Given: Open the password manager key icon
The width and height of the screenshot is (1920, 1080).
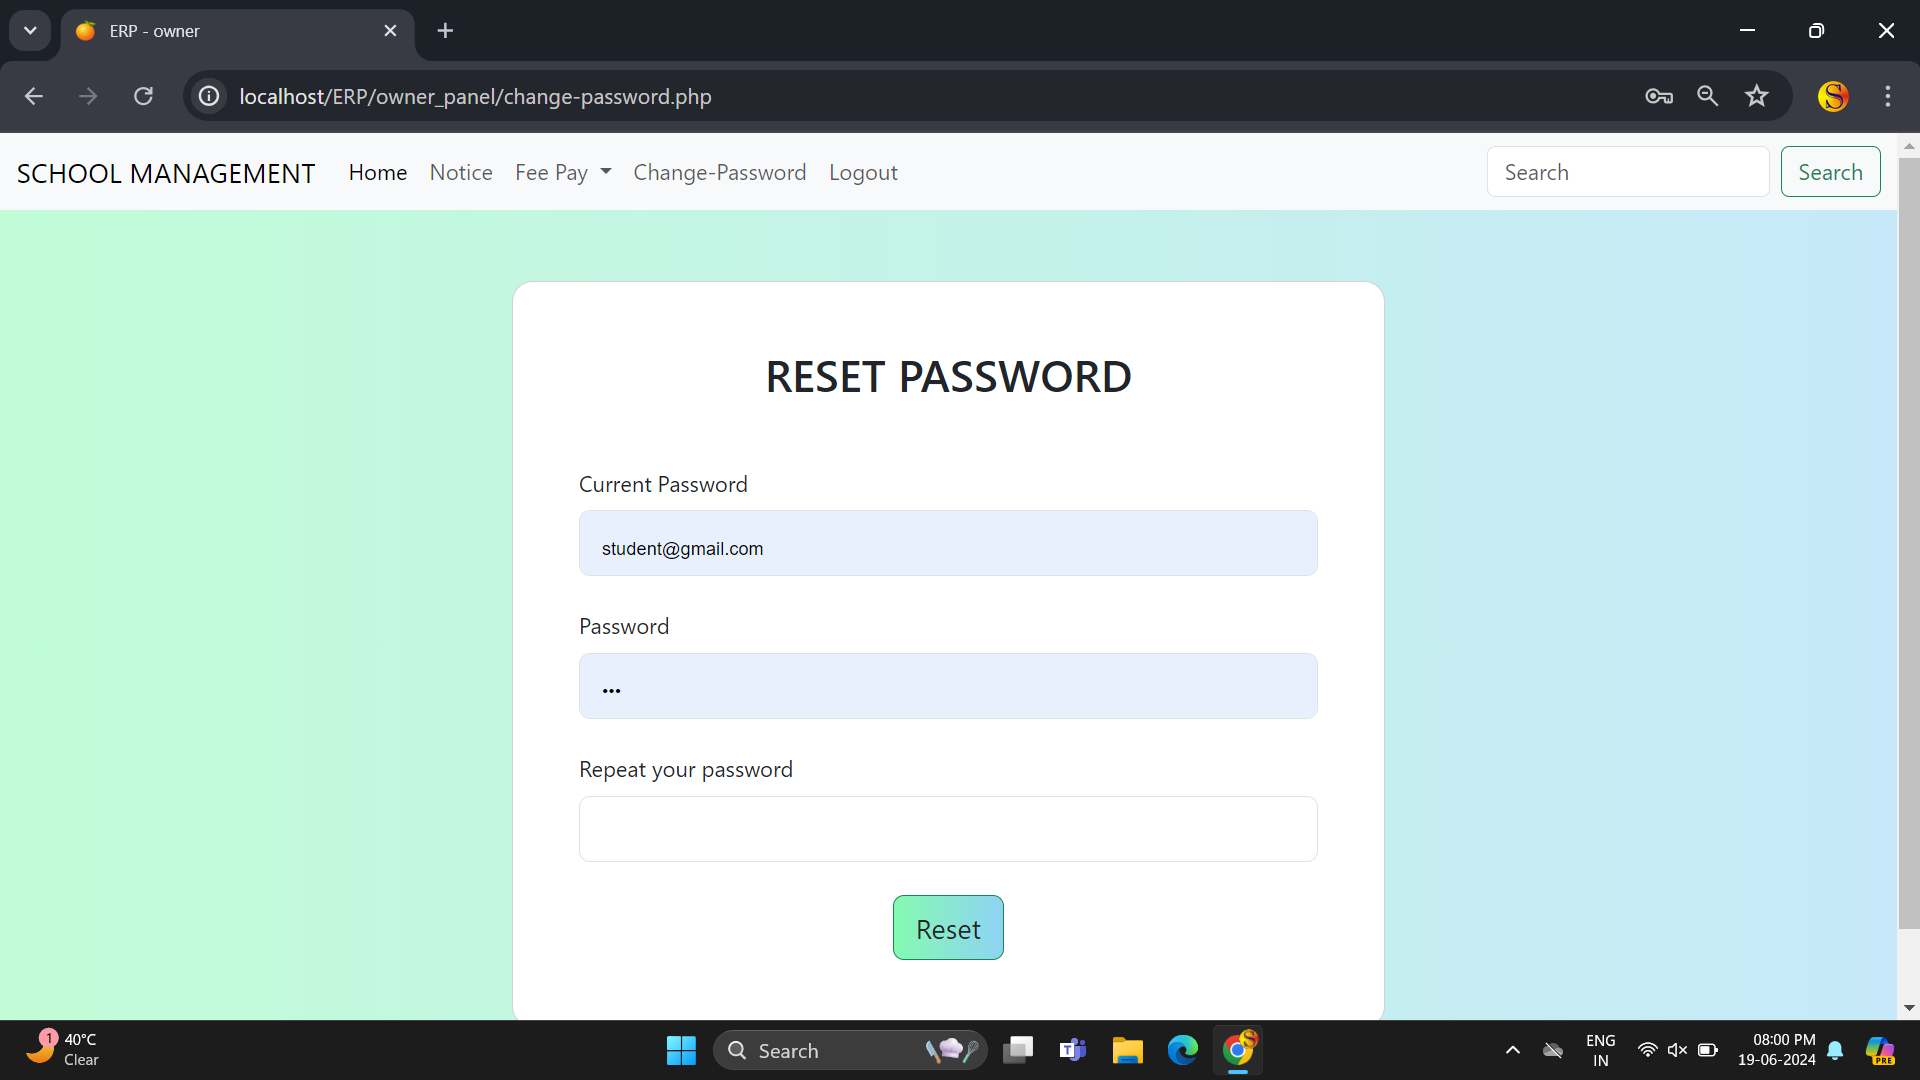Looking at the screenshot, I should 1659,96.
